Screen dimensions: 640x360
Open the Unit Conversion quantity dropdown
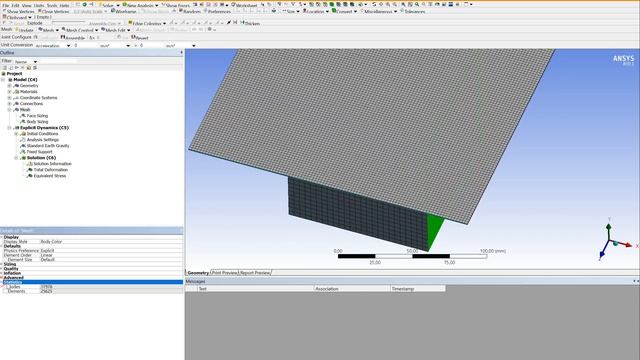(52, 46)
